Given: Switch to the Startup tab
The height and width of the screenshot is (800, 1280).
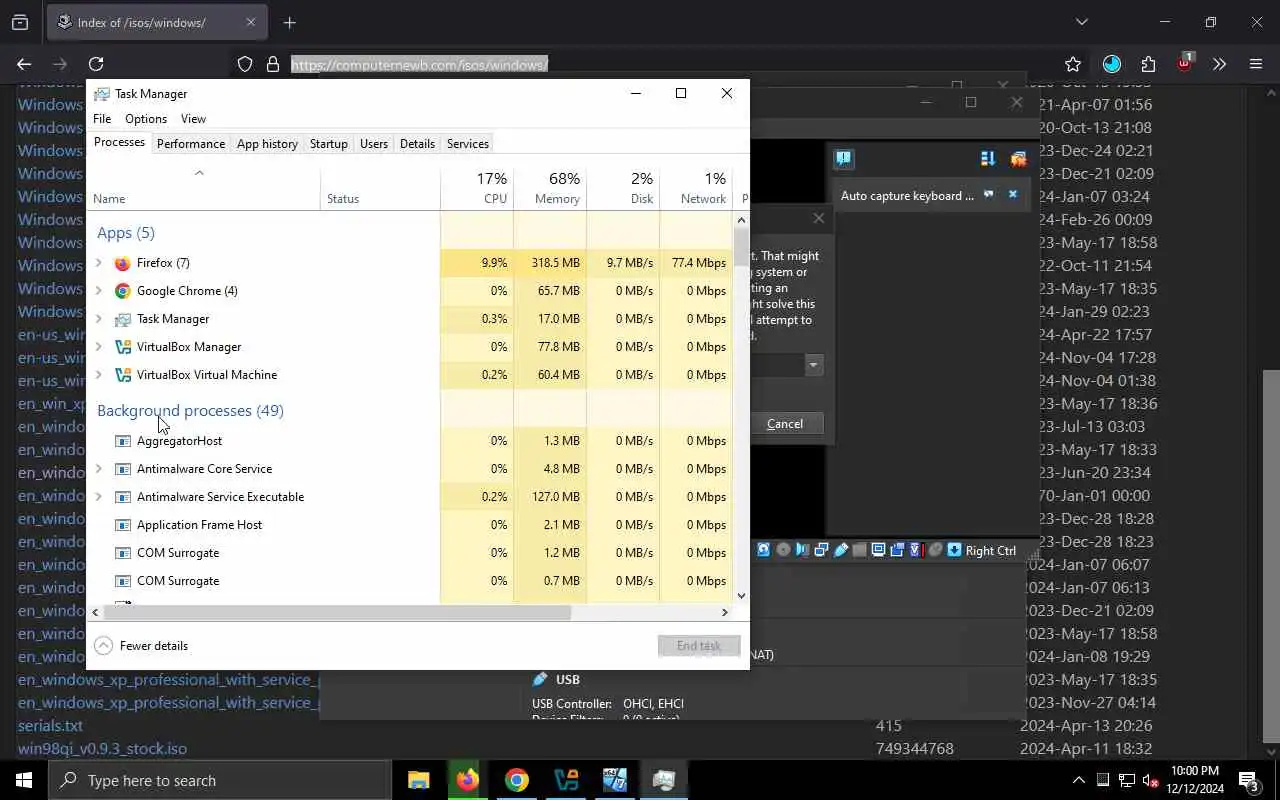Looking at the screenshot, I should click(329, 144).
